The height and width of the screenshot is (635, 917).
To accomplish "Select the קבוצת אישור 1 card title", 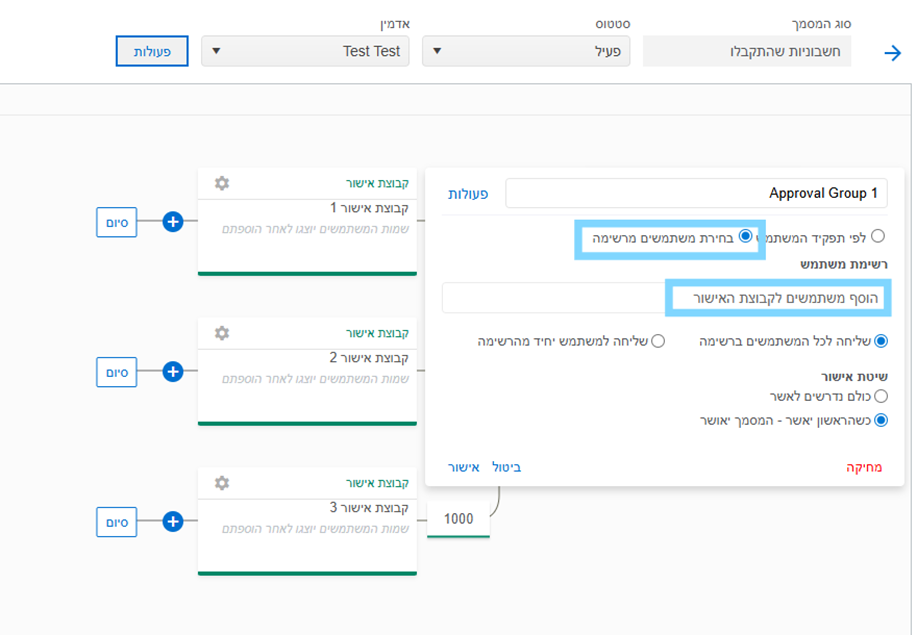I will [x=369, y=208].
